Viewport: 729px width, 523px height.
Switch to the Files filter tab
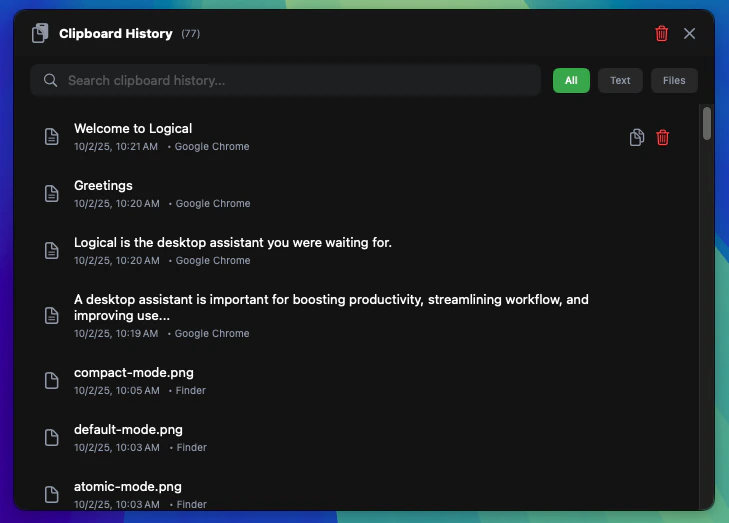(674, 80)
